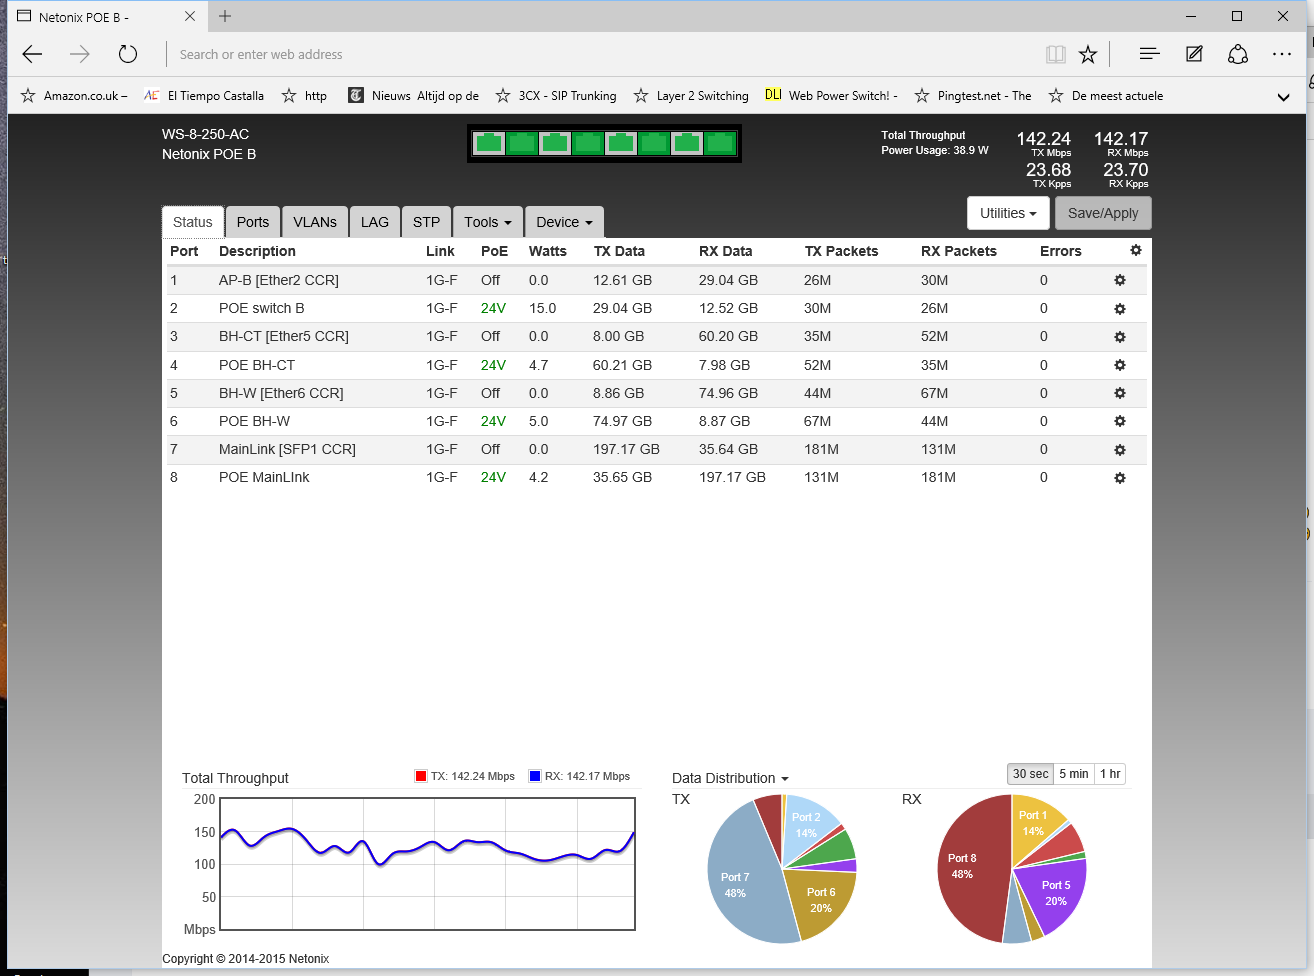This screenshot has width=1314, height=976.
Task: Open the http favorite link
Action: [304, 96]
